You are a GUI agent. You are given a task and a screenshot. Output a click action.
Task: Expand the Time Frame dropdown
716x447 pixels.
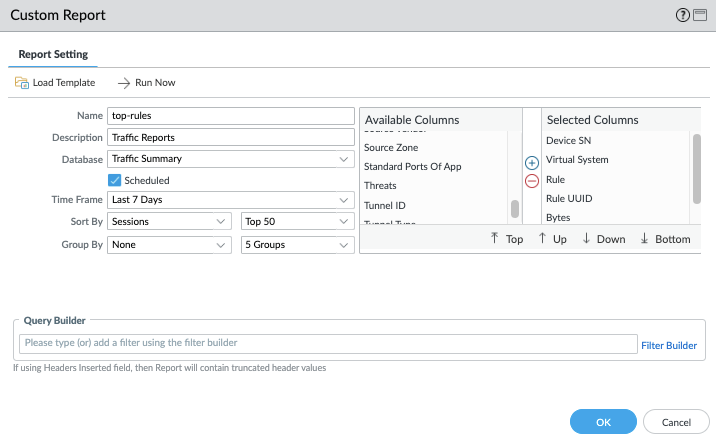[231, 200]
